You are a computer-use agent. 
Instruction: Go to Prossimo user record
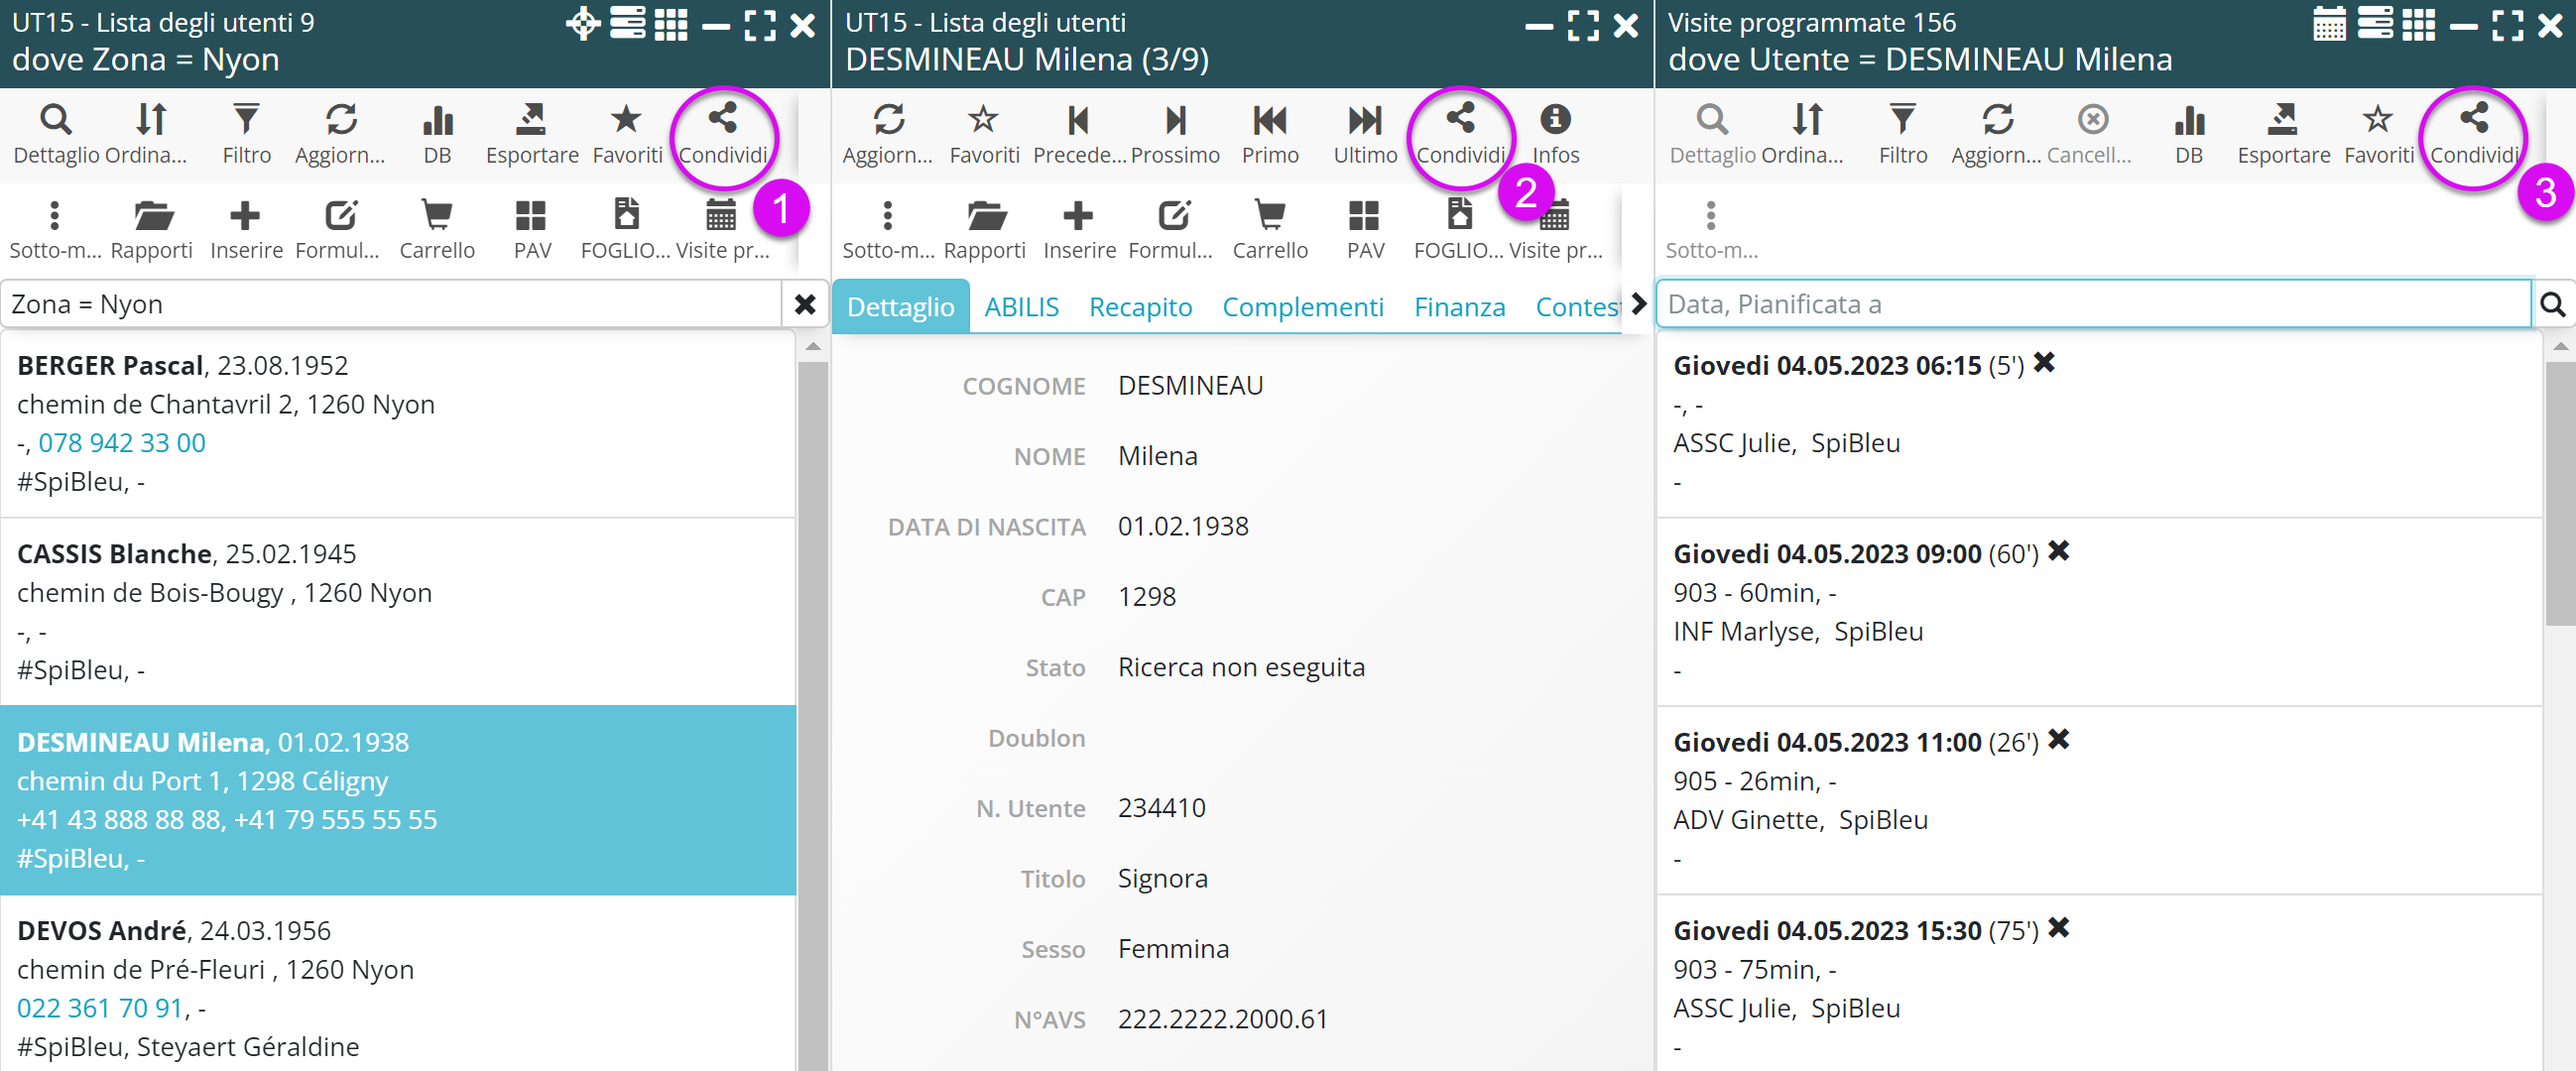pyautogui.click(x=1175, y=133)
